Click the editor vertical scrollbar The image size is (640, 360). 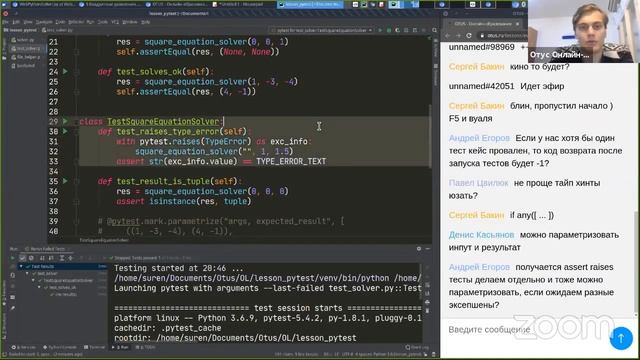[x=430, y=135]
